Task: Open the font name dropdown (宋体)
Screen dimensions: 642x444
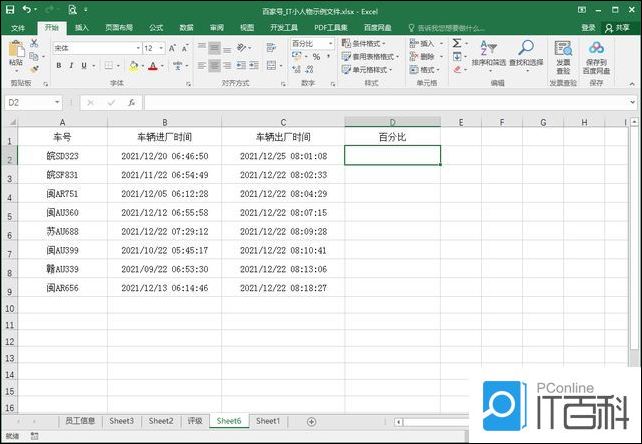Action: pyautogui.click(x=138, y=48)
